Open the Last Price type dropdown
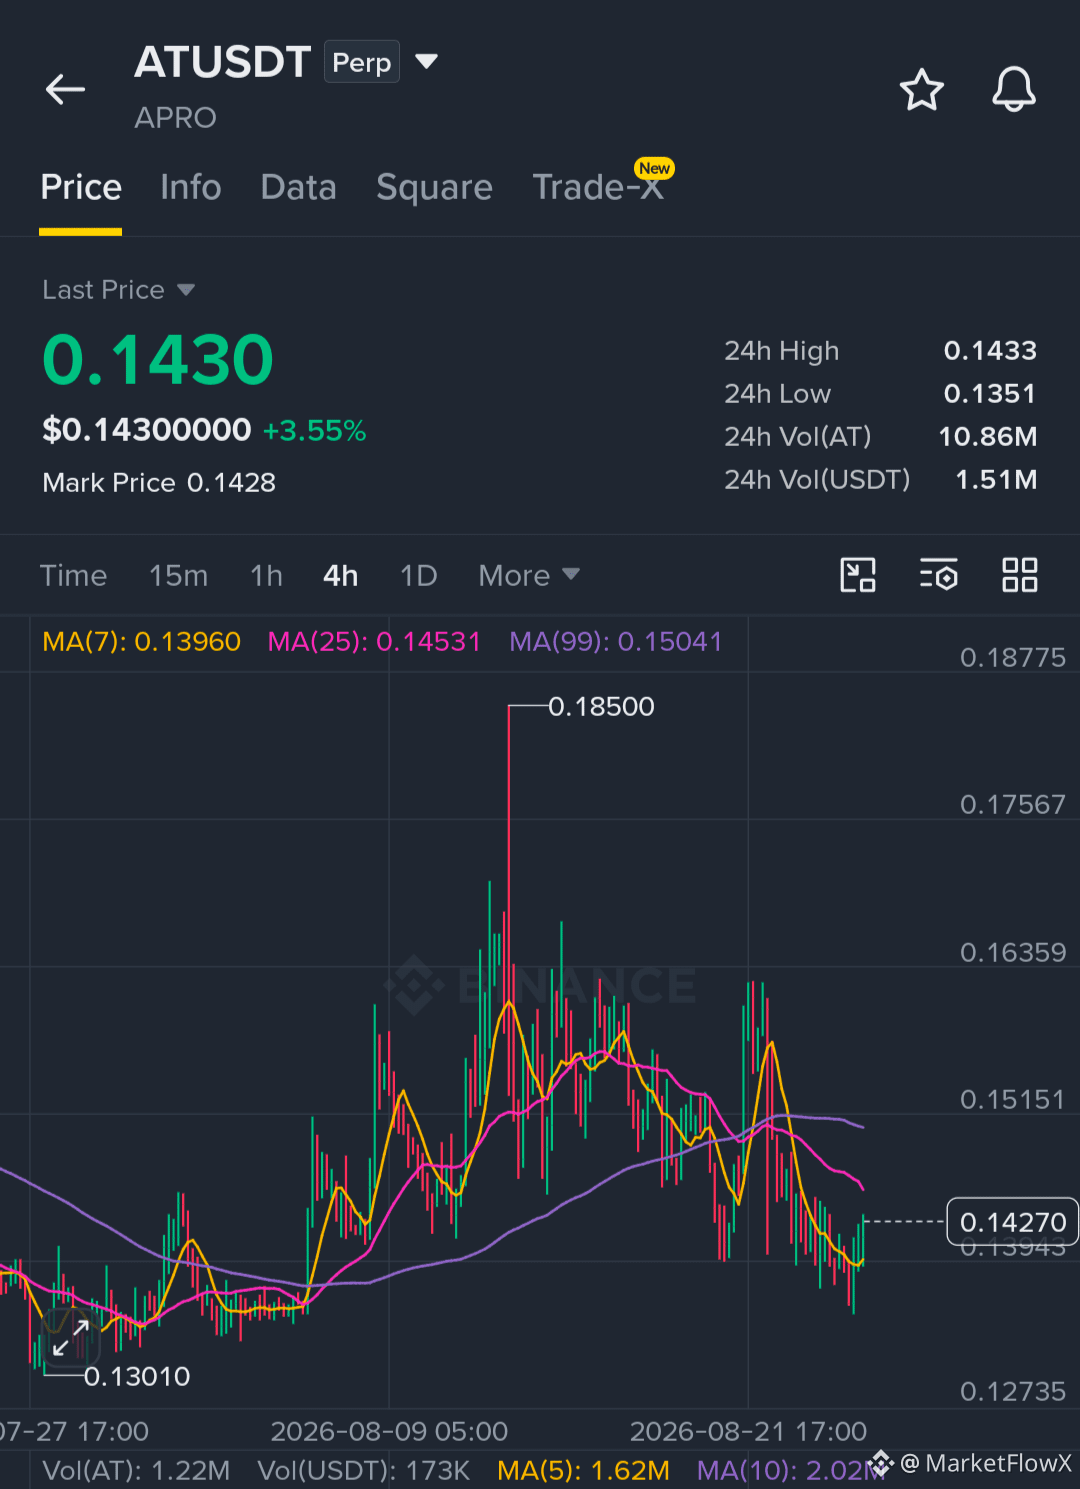The height and width of the screenshot is (1489, 1080). point(118,290)
